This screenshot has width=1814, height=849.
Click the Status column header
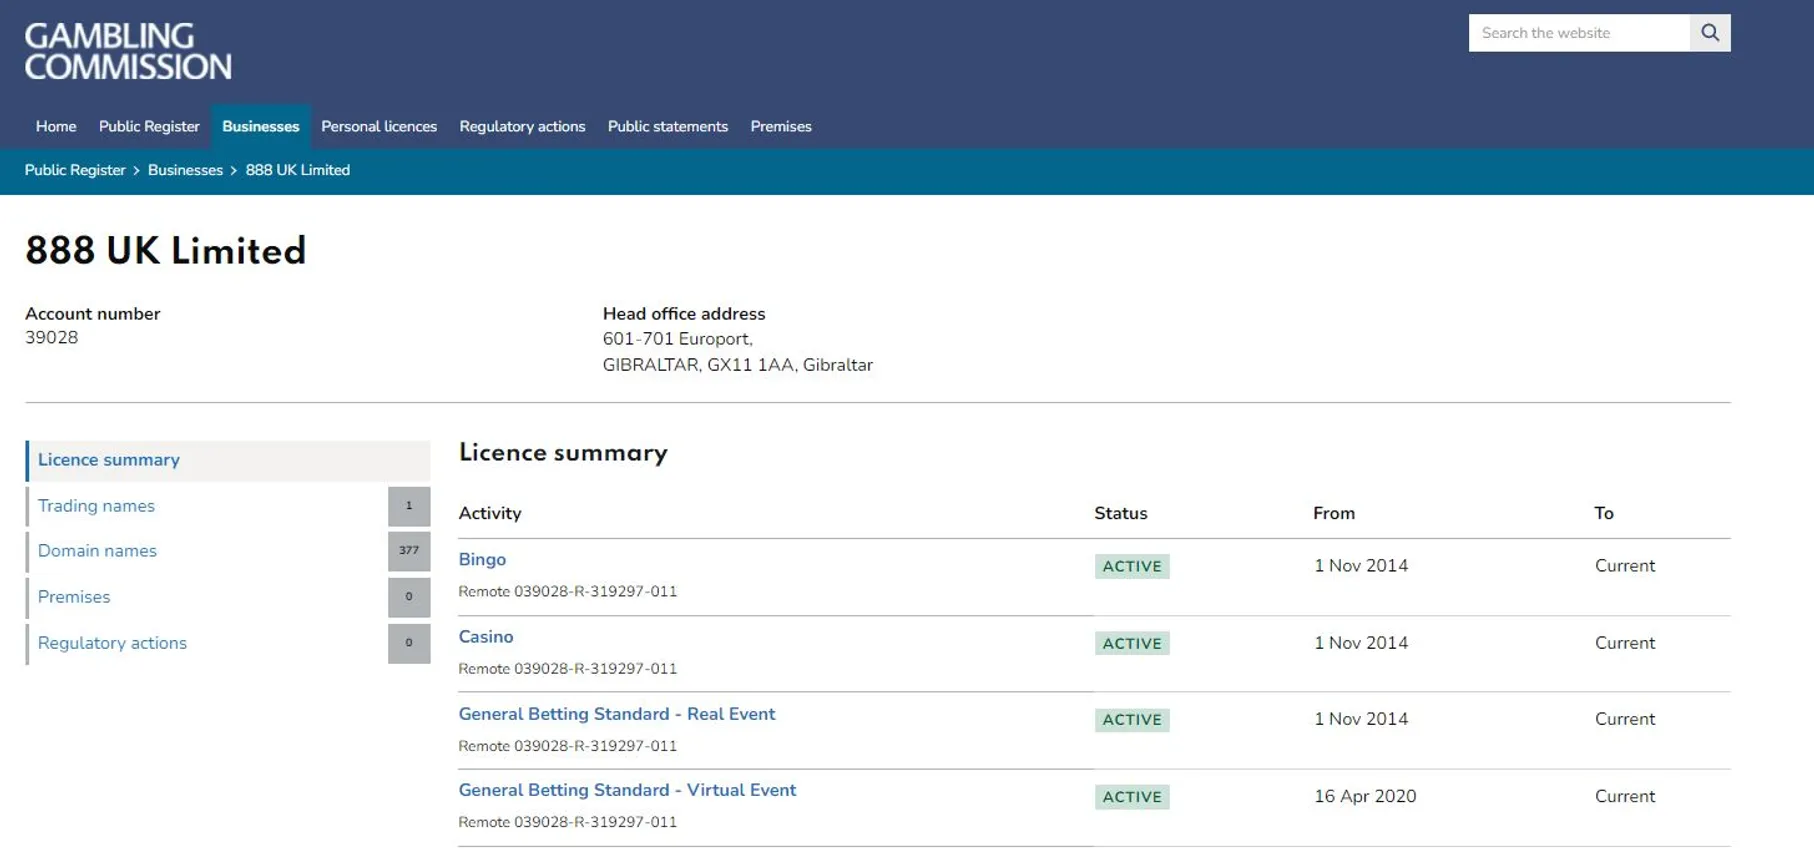coord(1120,513)
